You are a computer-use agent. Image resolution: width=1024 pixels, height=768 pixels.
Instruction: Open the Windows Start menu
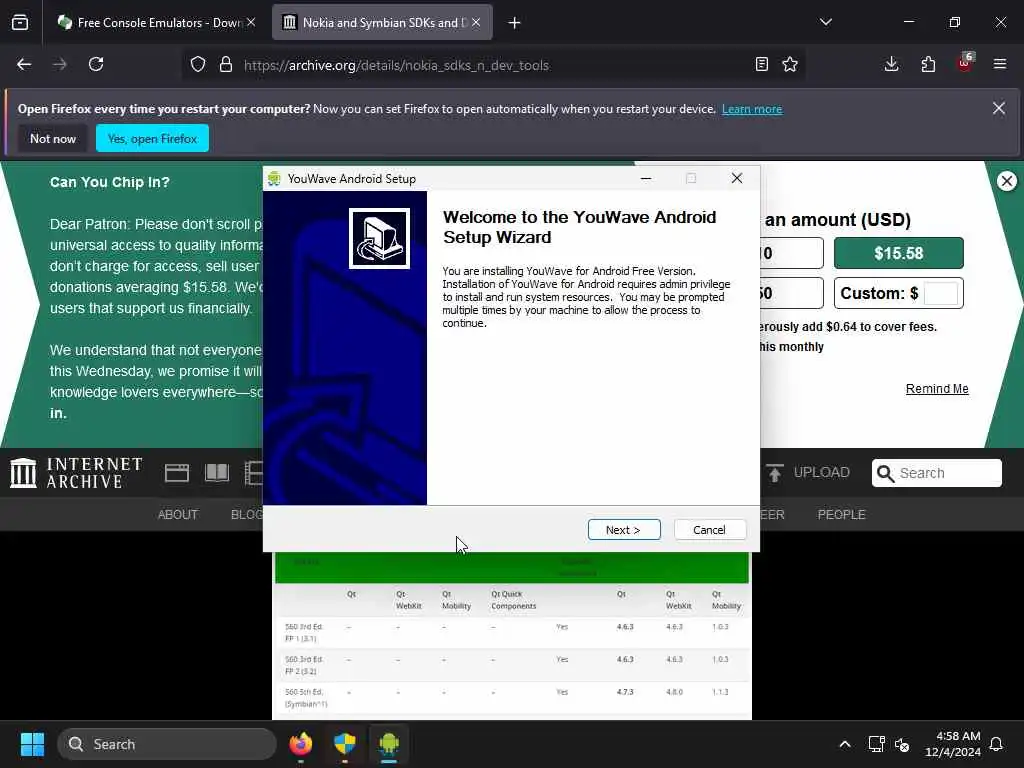(32, 744)
